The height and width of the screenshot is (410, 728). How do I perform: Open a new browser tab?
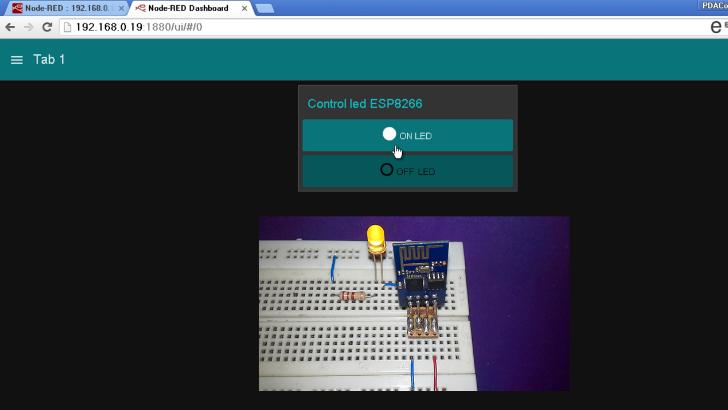coord(265,8)
